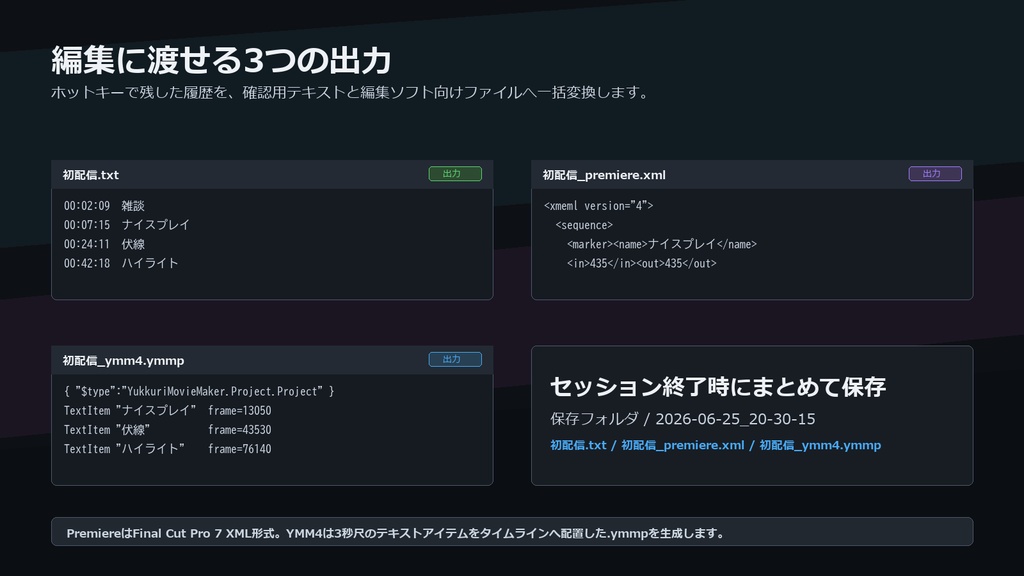Select the 初配信_premiere.xml panel title
The height and width of the screenshot is (576, 1024).
click(x=604, y=175)
